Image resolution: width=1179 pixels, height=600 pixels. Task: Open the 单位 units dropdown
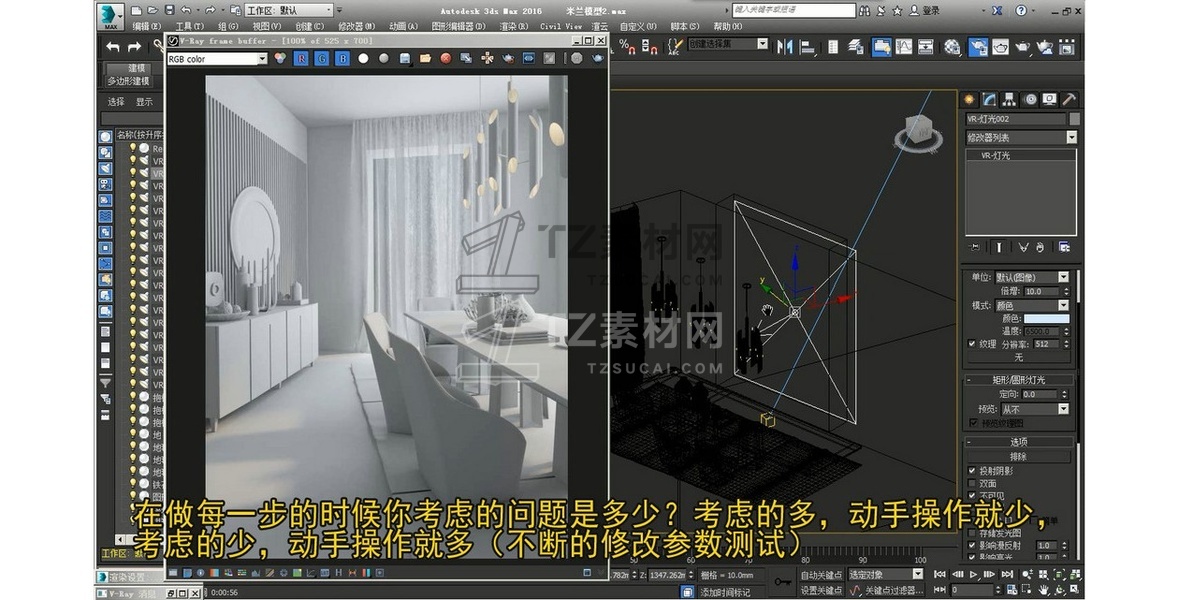1031,277
